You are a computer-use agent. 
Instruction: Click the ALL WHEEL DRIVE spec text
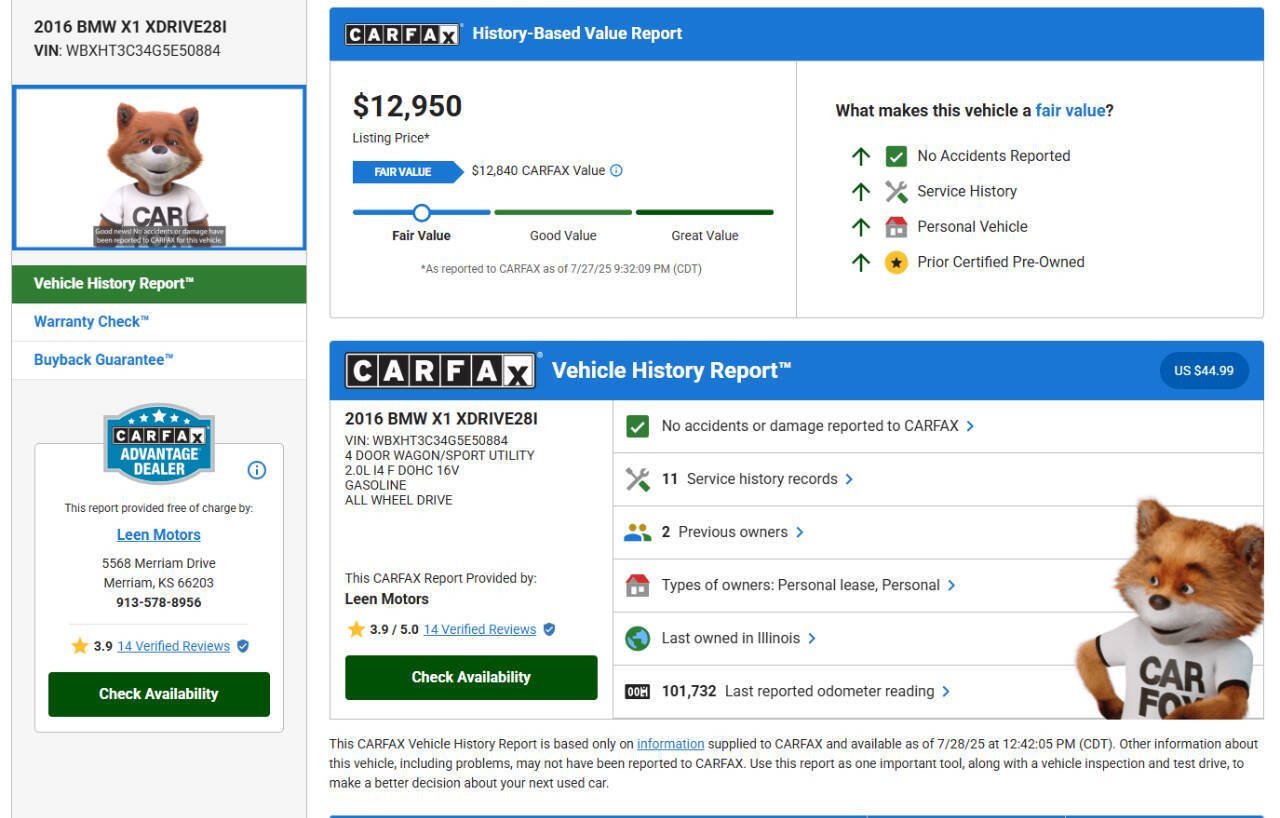(x=399, y=500)
